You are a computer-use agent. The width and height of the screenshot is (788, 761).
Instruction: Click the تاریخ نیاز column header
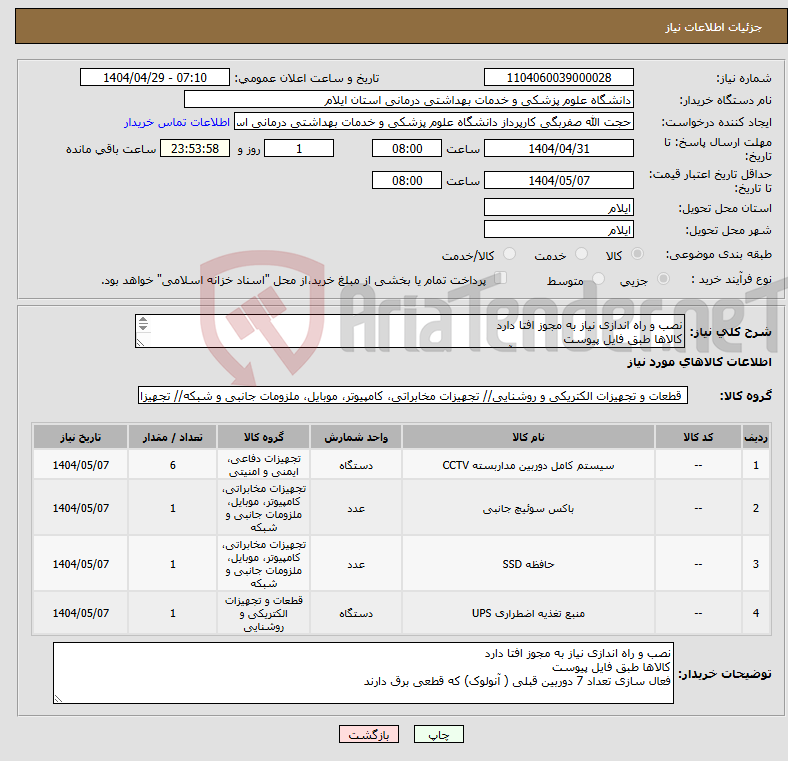[80, 437]
